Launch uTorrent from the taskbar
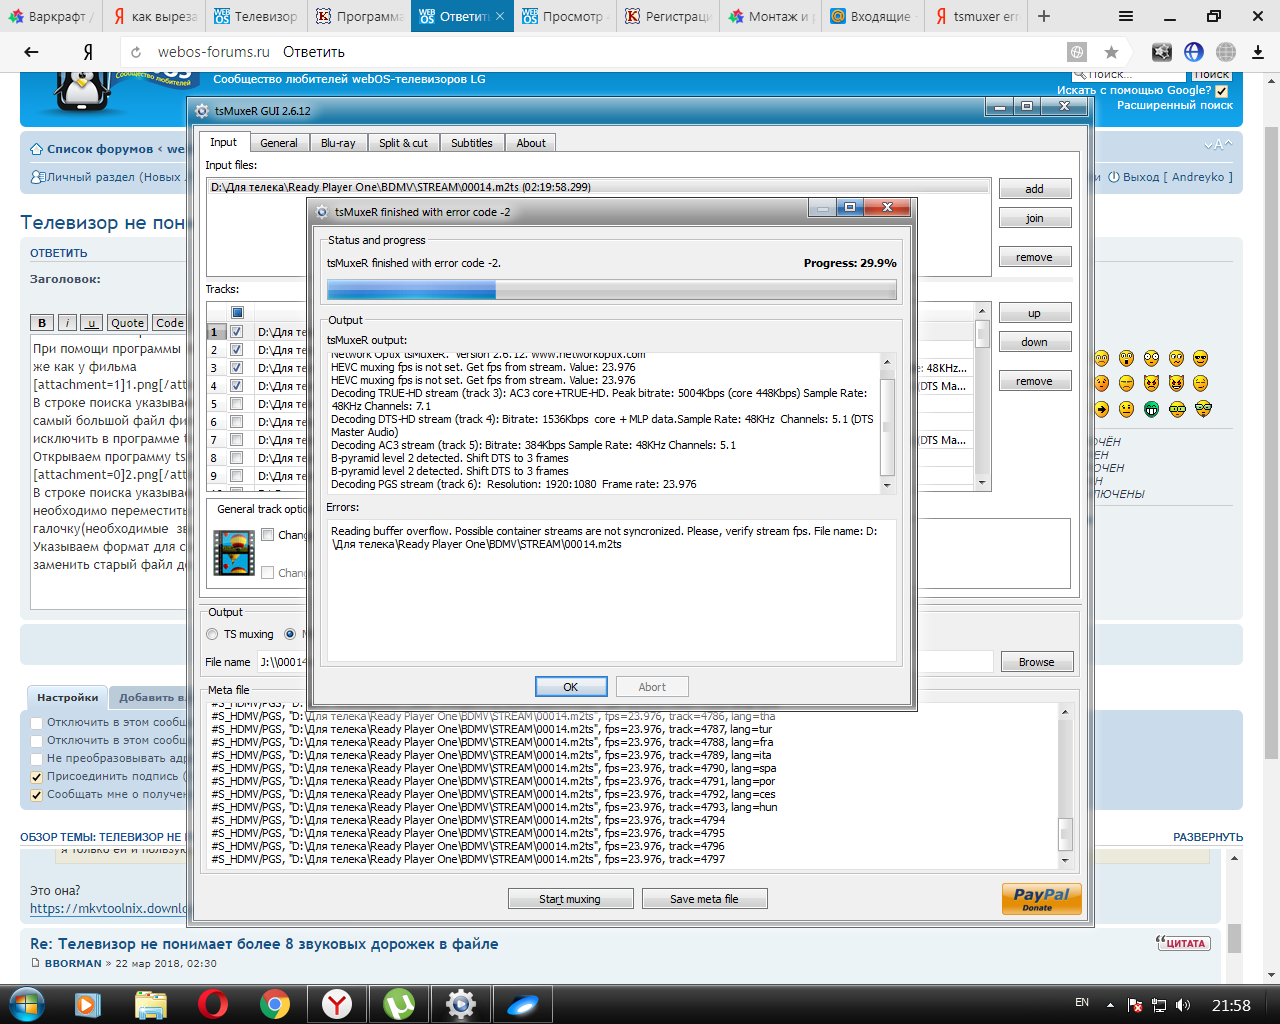1280x1024 pixels. click(399, 1004)
